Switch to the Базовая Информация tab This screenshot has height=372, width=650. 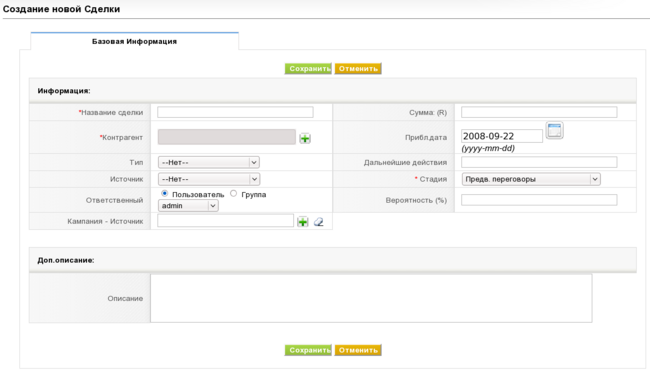coord(134,41)
